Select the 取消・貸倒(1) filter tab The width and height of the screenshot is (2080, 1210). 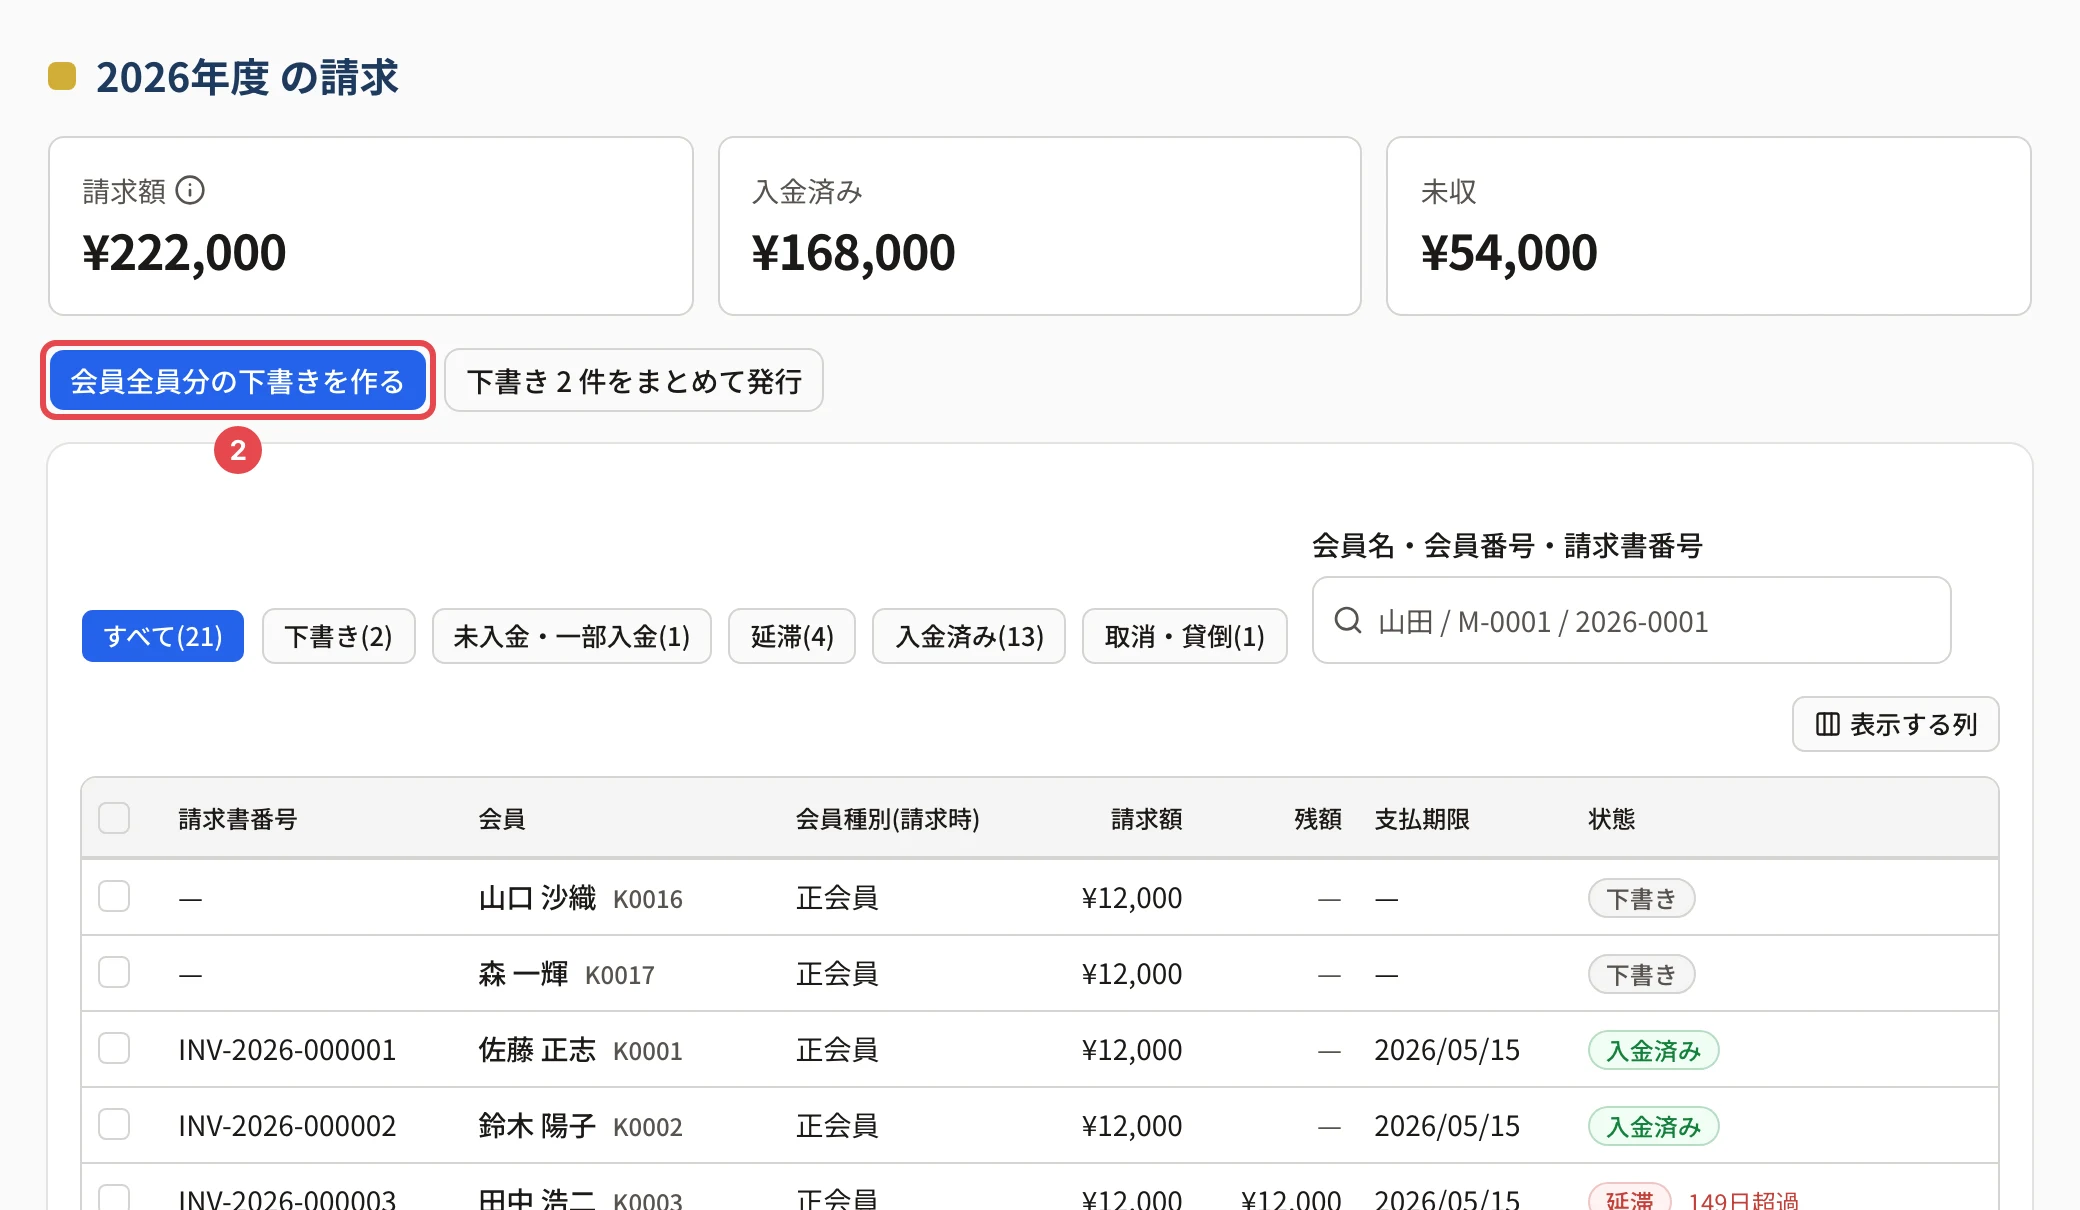pyautogui.click(x=1184, y=636)
